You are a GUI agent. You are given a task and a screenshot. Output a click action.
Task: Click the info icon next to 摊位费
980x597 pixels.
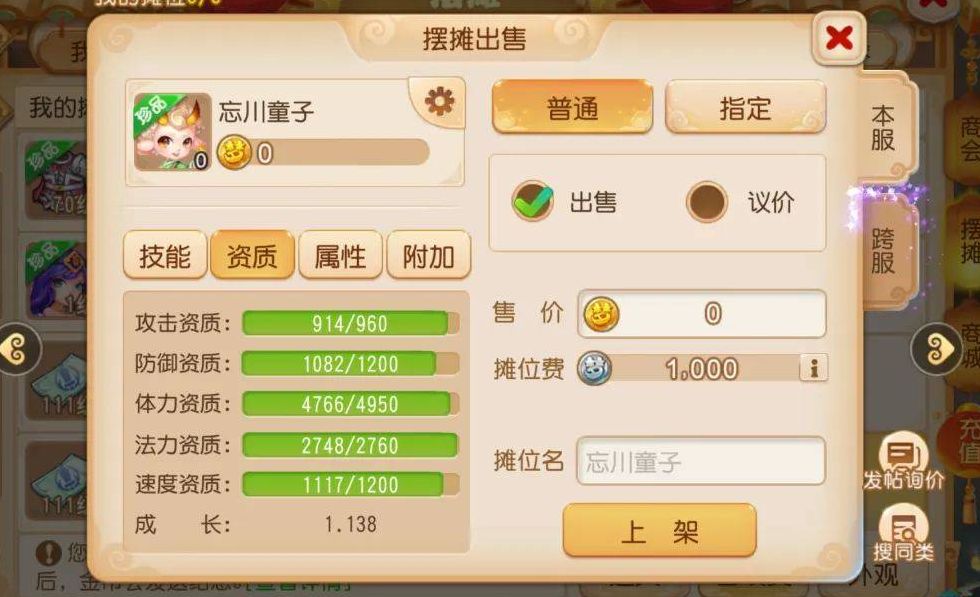(813, 368)
